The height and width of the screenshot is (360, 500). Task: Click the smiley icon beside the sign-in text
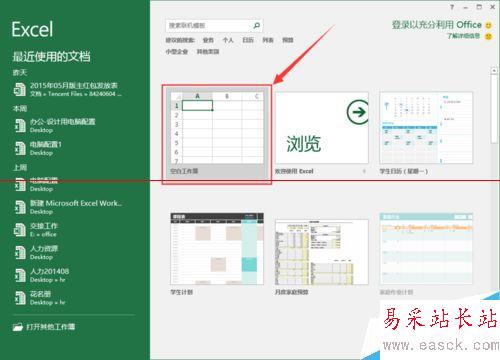tap(488, 25)
